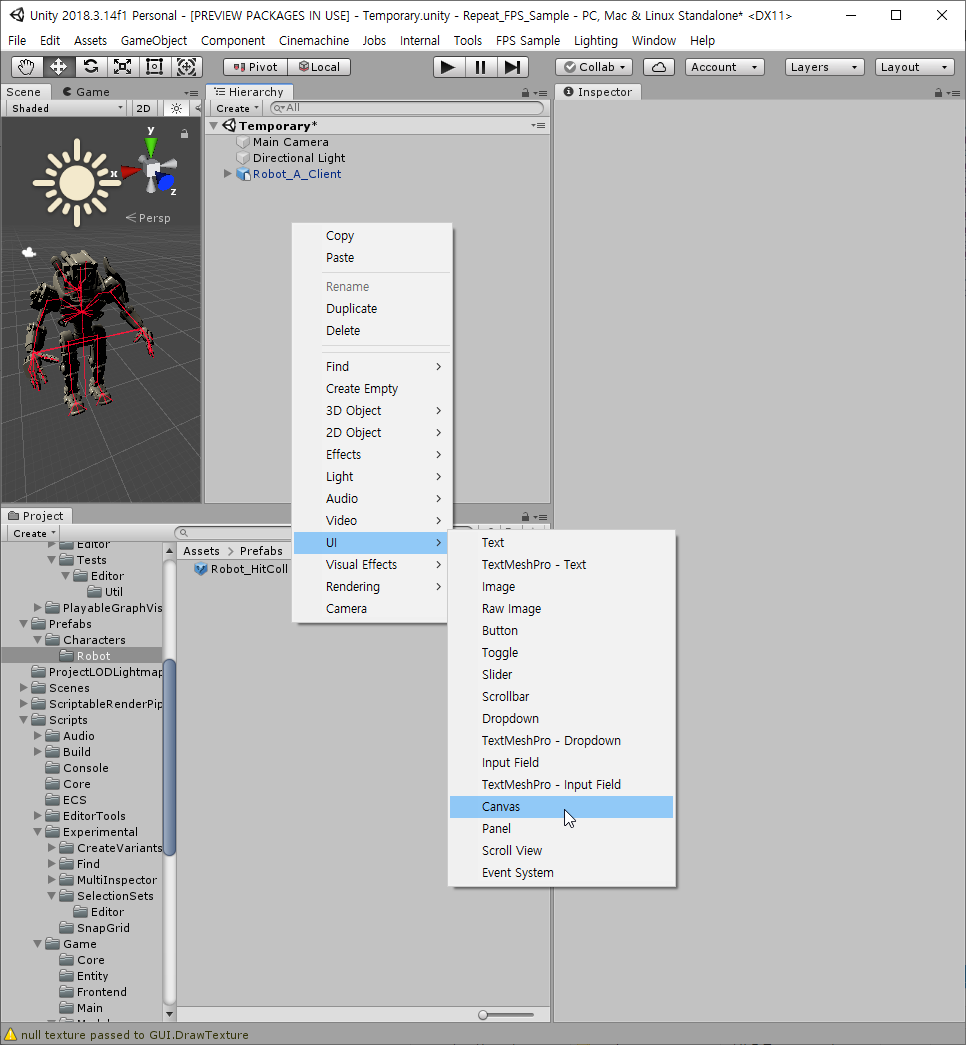
Task: Expand Robot_A_Client in Hierarchy
Action: [227, 174]
